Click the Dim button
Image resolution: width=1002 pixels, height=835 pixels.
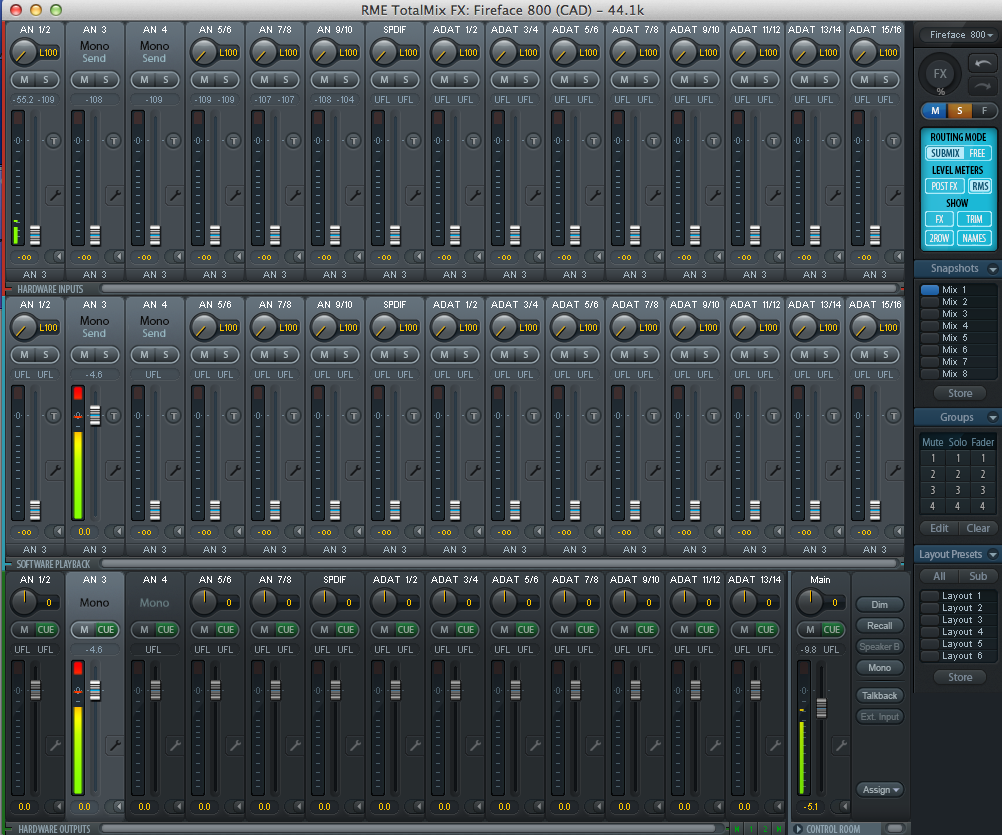tap(879, 604)
